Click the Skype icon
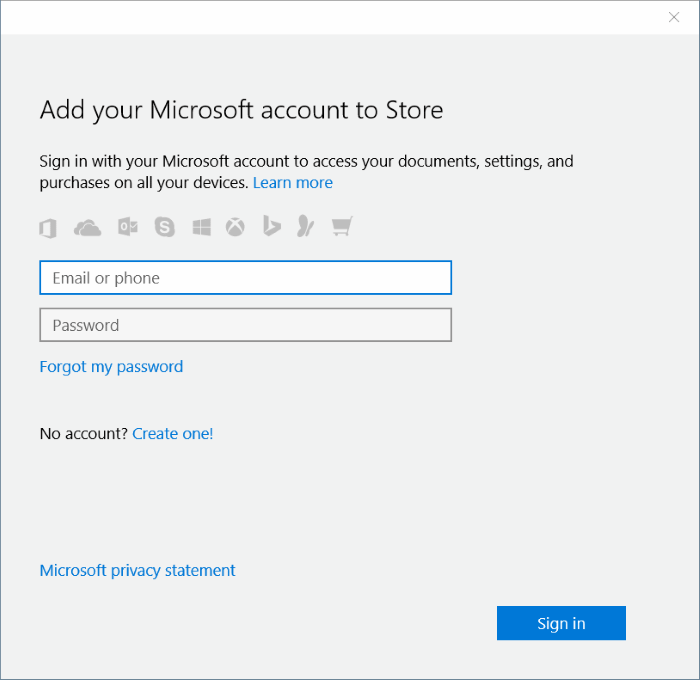The height and width of the screenshot is (680, 700). pos(165,227)
